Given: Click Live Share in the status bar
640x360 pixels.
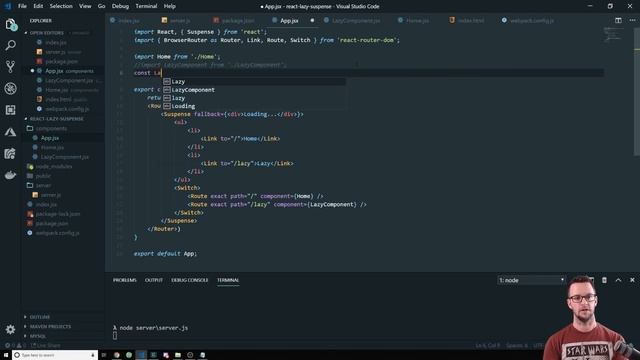Looking at the screenshot, I should [46, 345].
